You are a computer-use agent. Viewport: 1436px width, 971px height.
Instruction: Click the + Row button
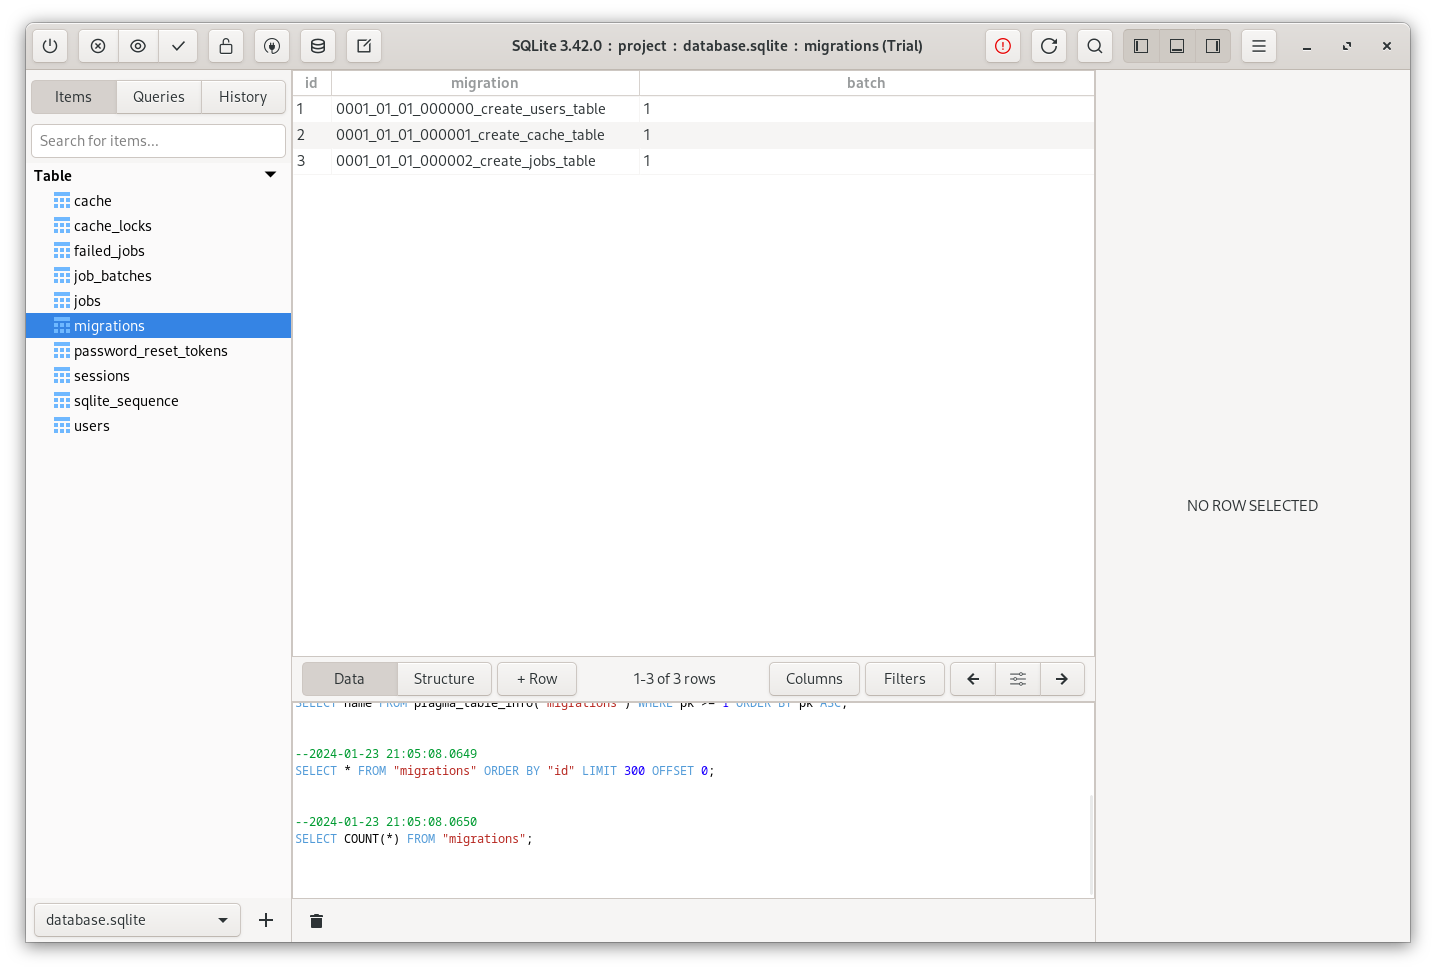coord(537,679)
